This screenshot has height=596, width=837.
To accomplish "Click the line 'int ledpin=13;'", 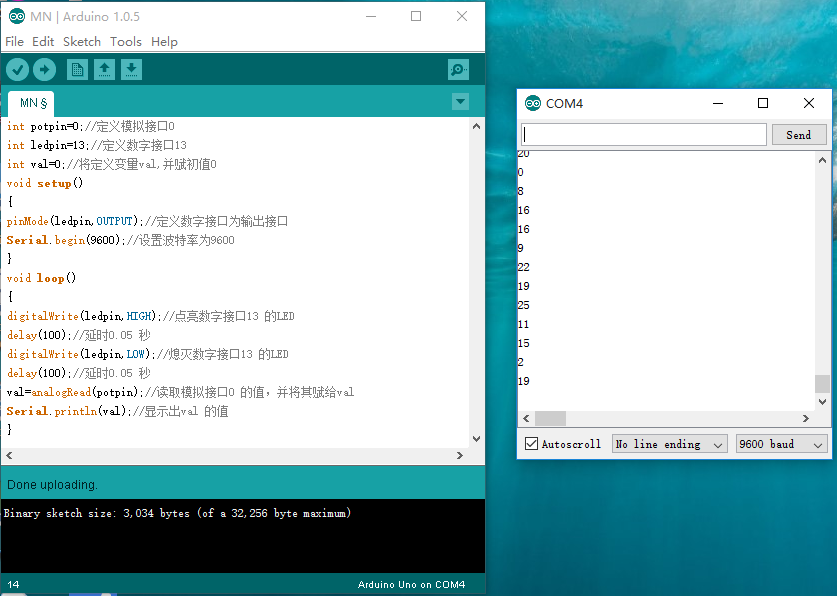I will tap(97, 145).
